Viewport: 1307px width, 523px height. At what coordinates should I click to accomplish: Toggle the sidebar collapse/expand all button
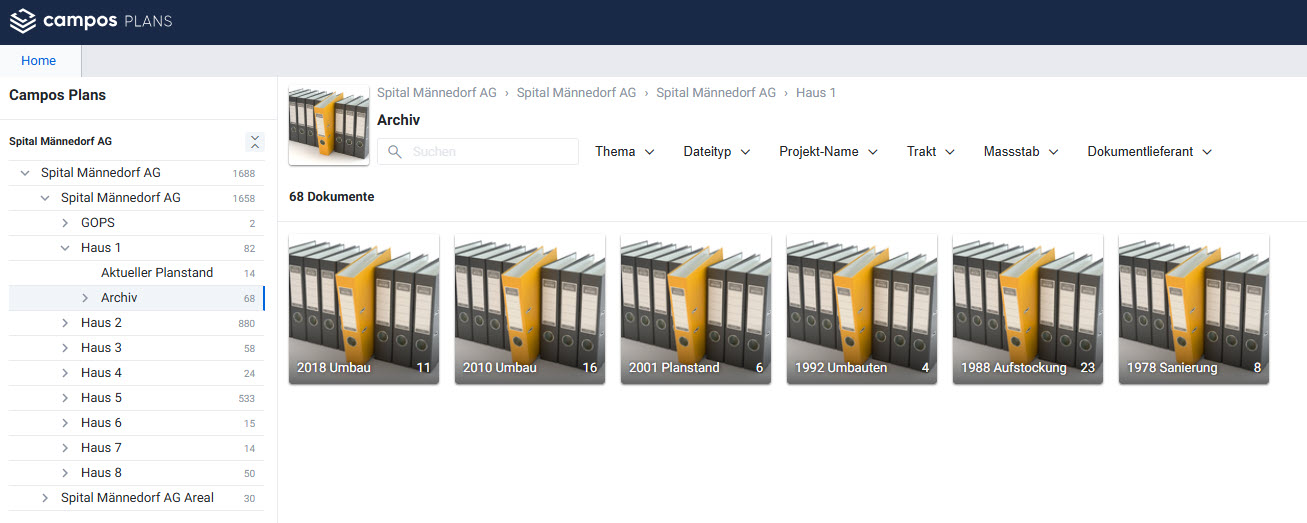[x=255, y=142]
